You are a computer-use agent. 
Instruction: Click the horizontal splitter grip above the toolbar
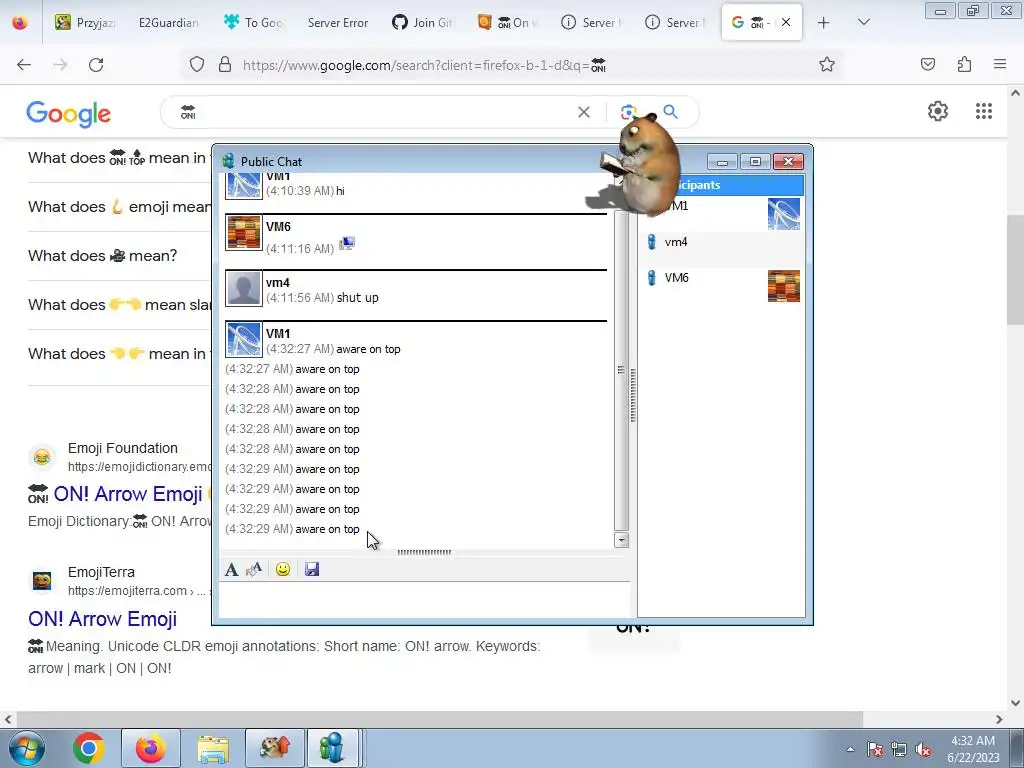tap(424, 552)
